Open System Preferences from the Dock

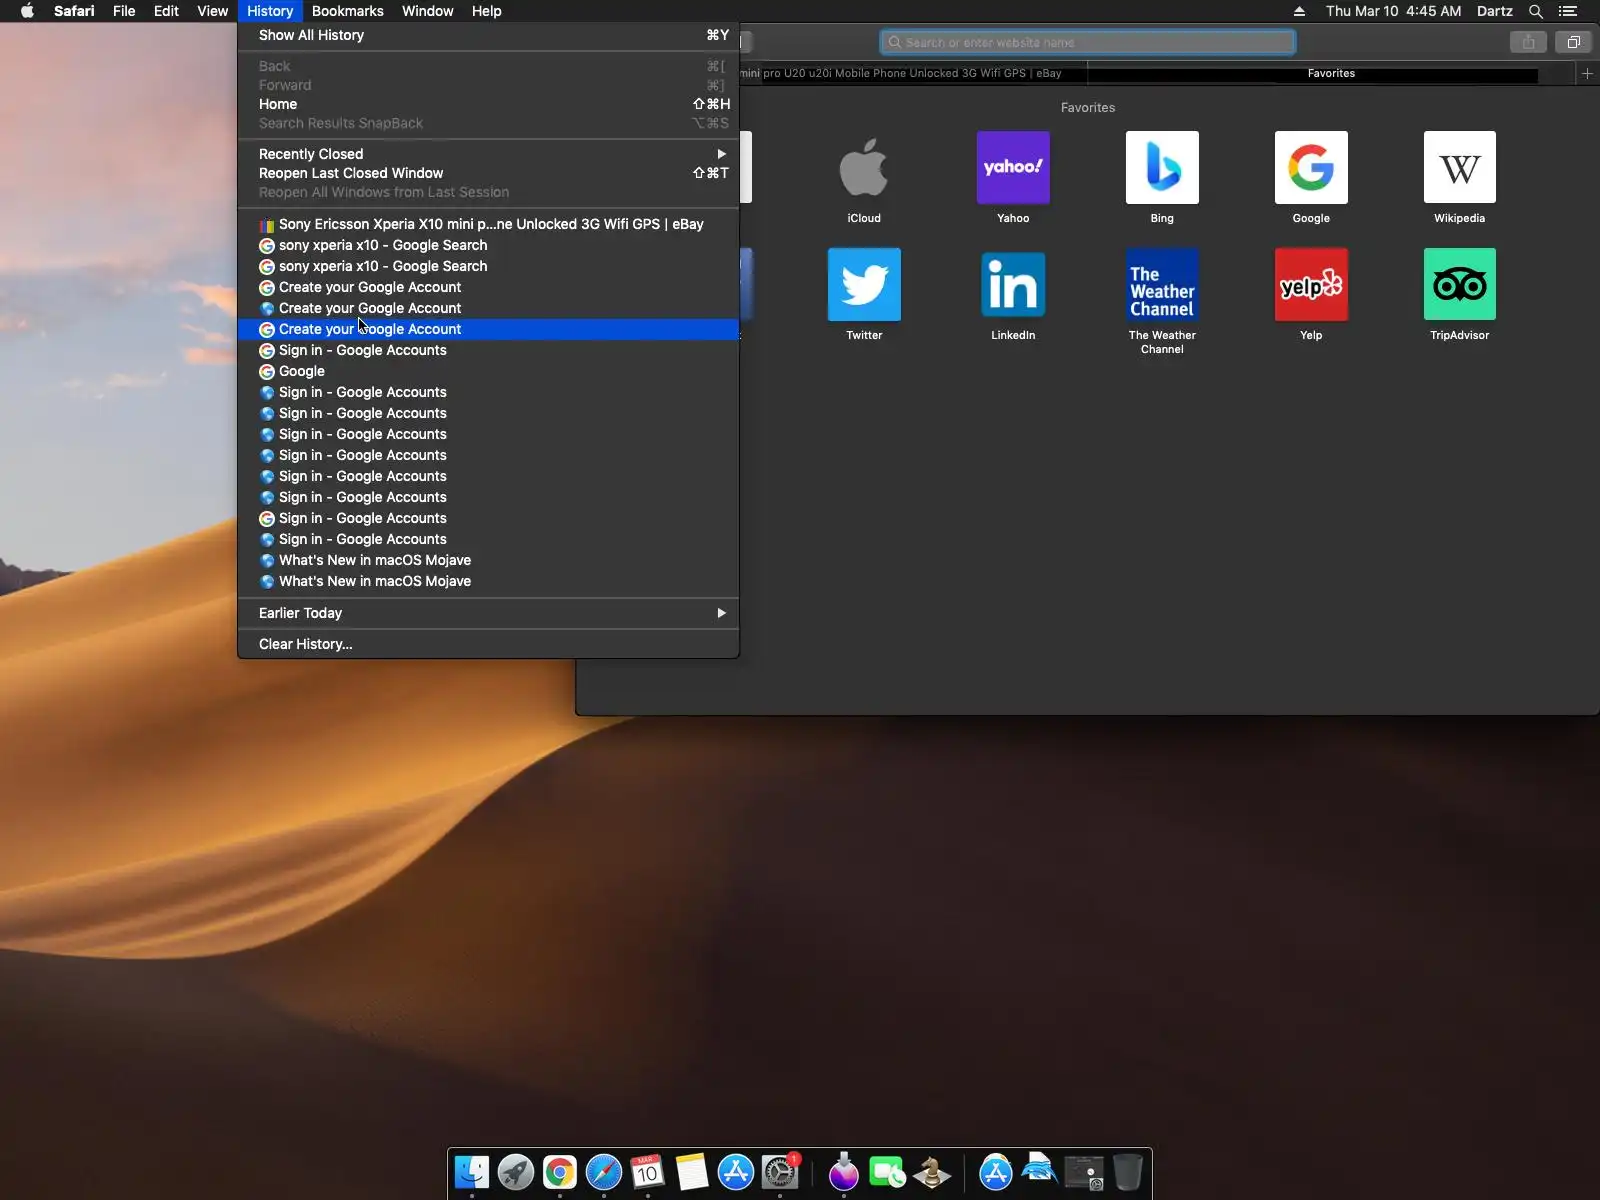coord(780,1172)
